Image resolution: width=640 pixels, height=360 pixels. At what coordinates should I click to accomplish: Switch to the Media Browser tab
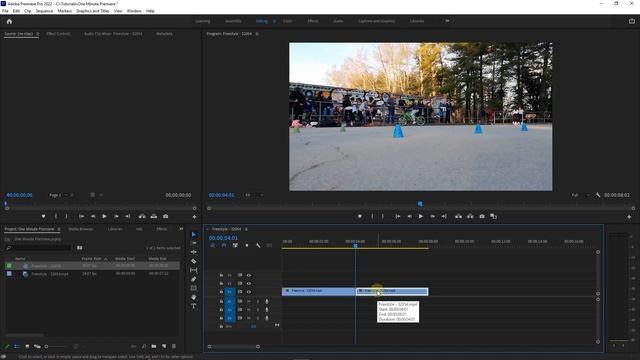(81, 229)
